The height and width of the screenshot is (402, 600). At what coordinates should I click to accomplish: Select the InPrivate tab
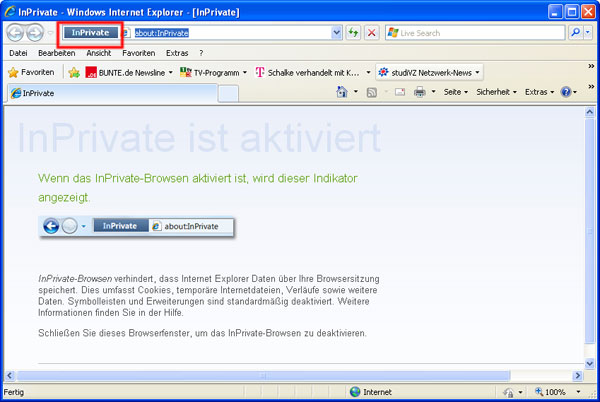point(112,93)
